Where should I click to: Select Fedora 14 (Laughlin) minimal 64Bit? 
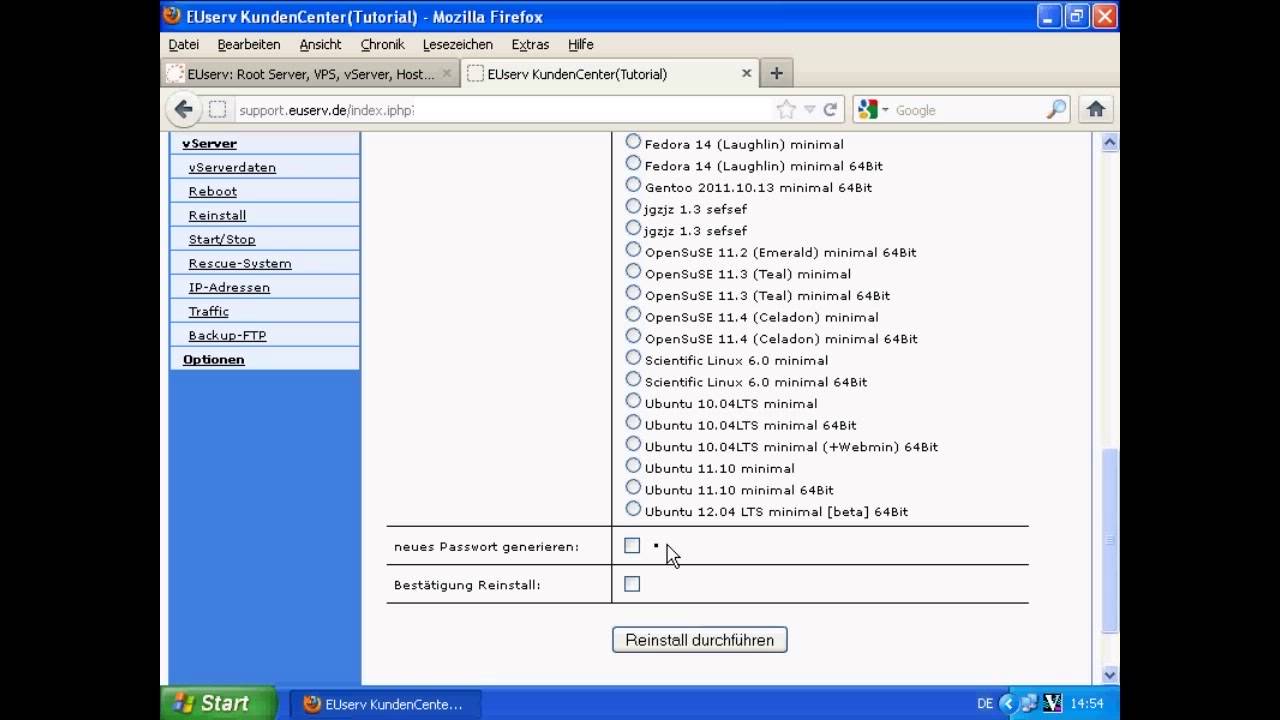coord(633,164)
